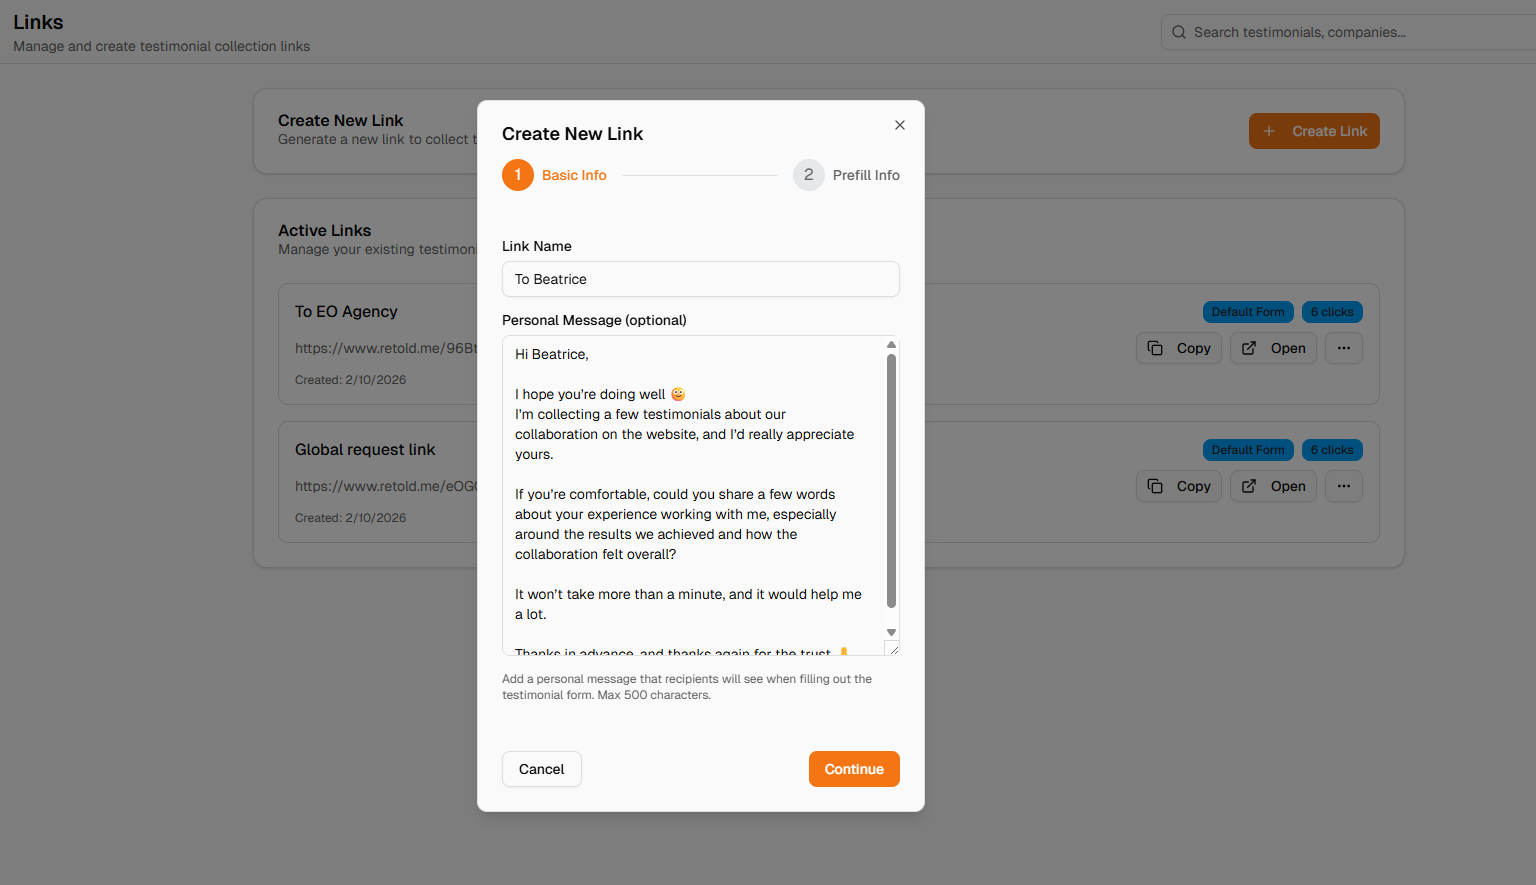Click the magnifying glass search icon
This screenshot has height=885, width=1536.
[1179, 31]
